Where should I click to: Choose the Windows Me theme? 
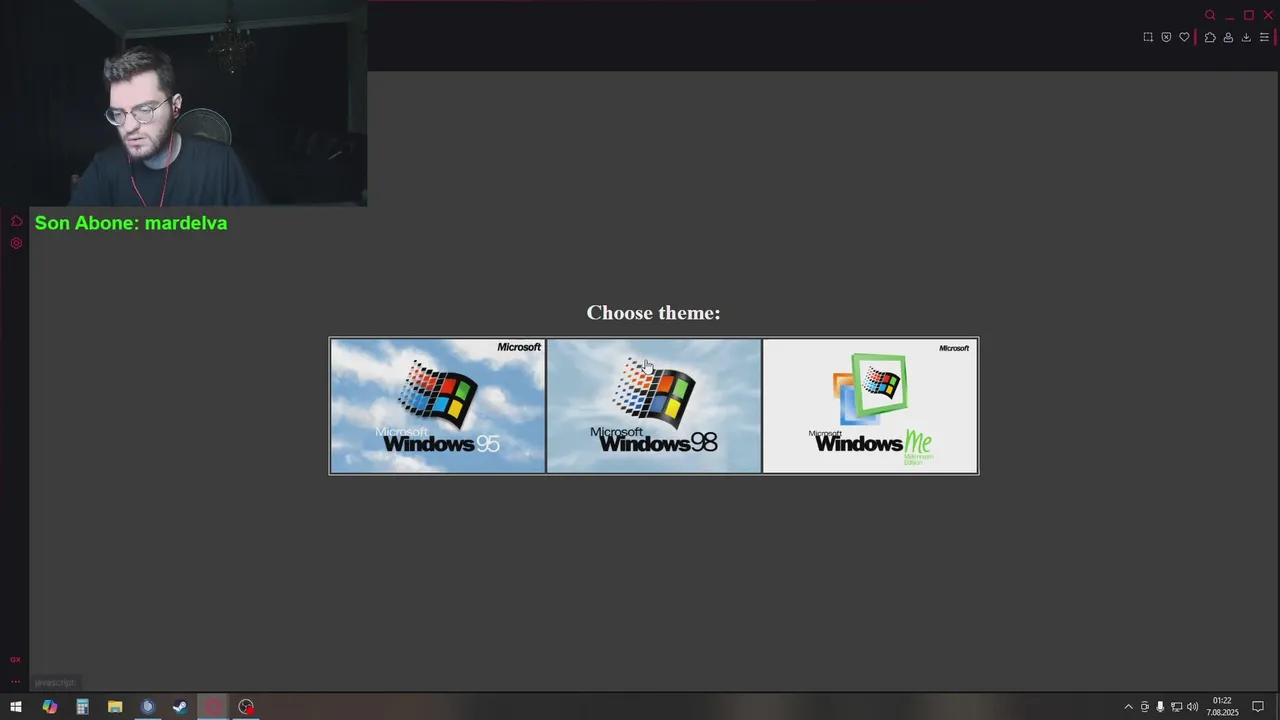click(870, 406)
